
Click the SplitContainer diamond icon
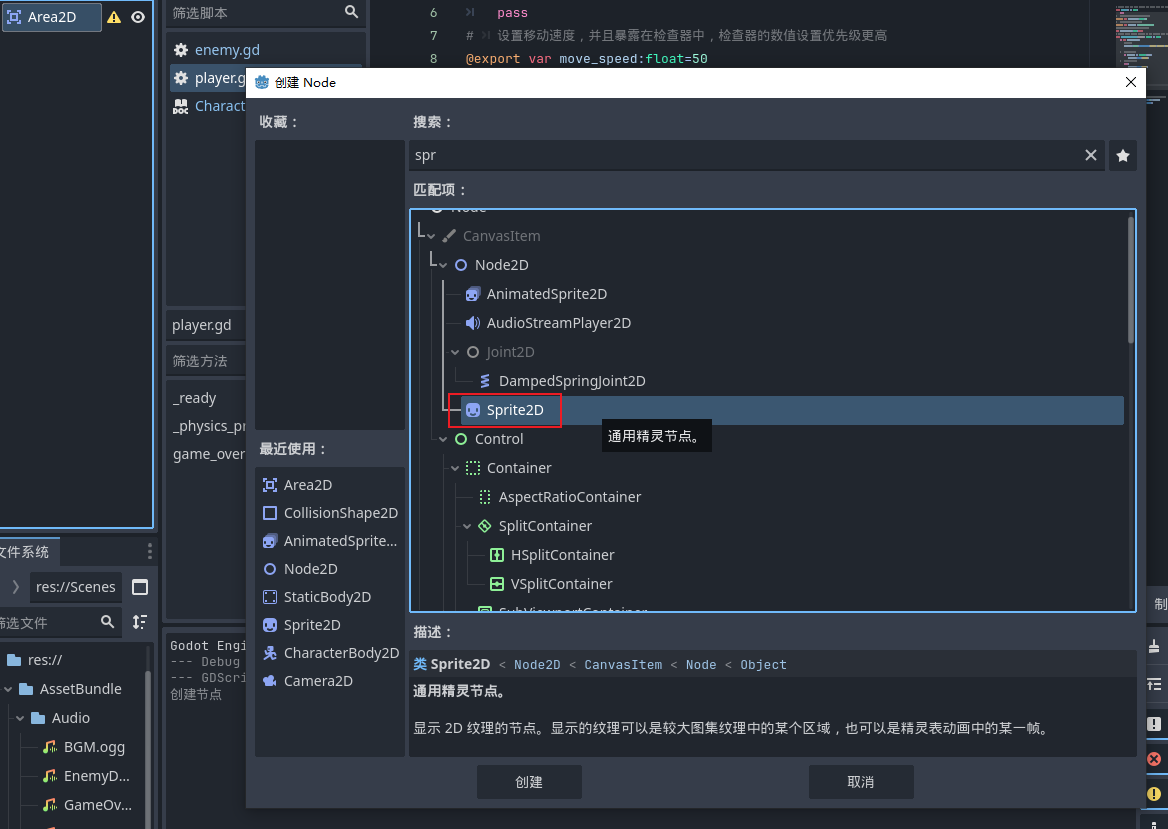tap(485, 526)
